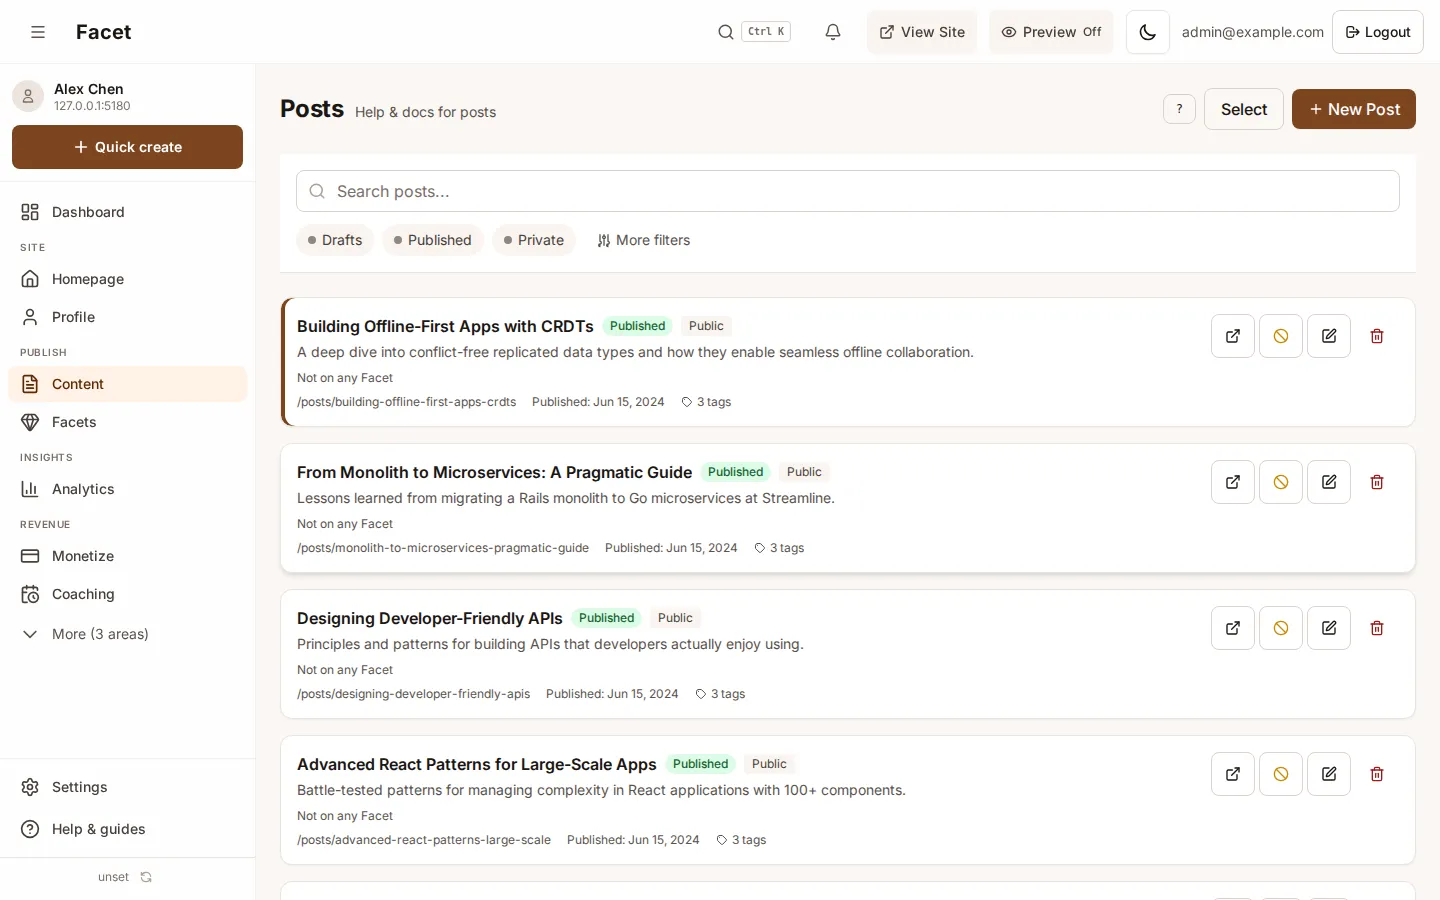Open Monetize in sidebar

pos(127,556)
